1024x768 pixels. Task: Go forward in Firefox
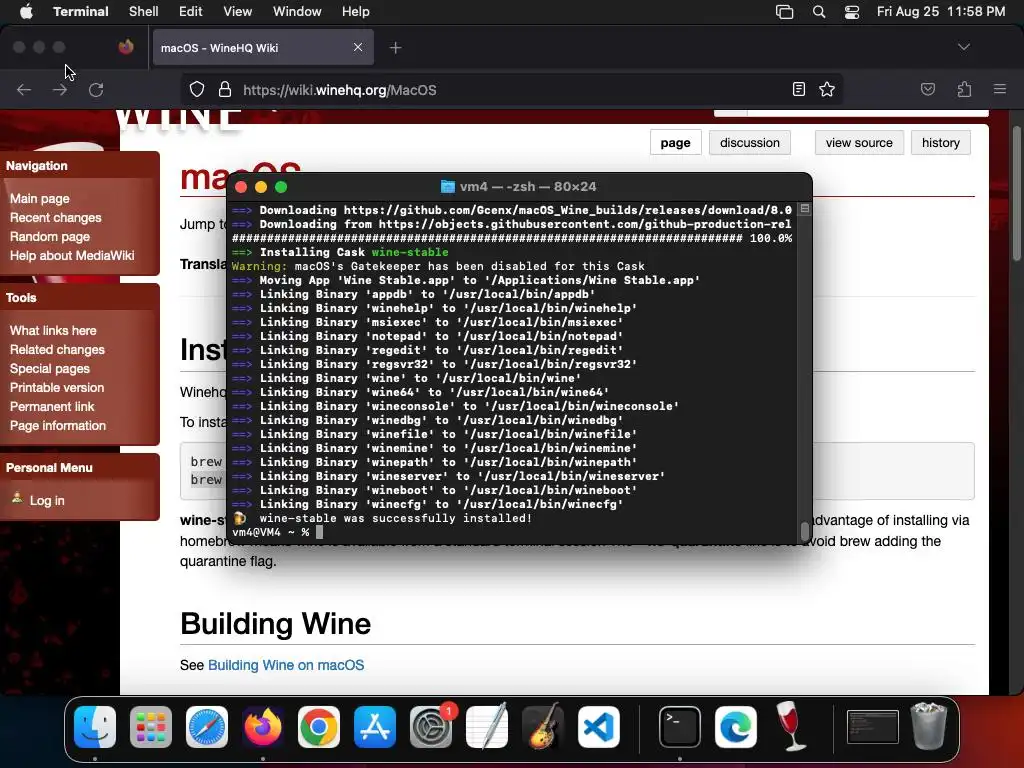point(60,89)
